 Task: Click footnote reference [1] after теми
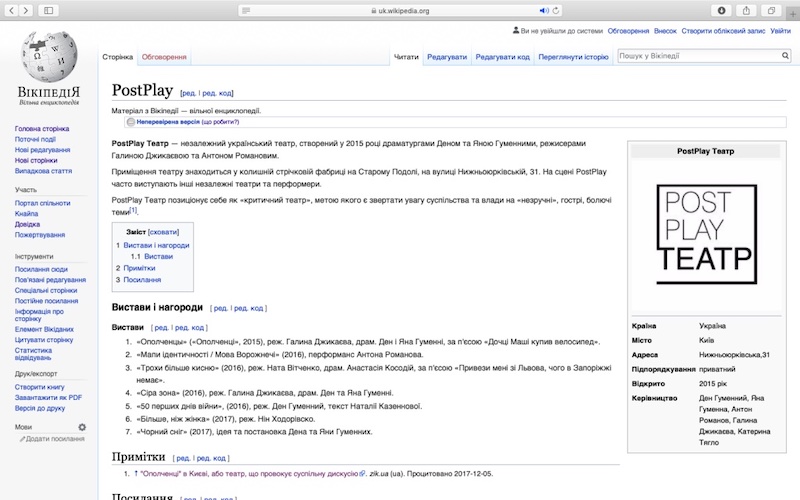click(x=133, y=210)
